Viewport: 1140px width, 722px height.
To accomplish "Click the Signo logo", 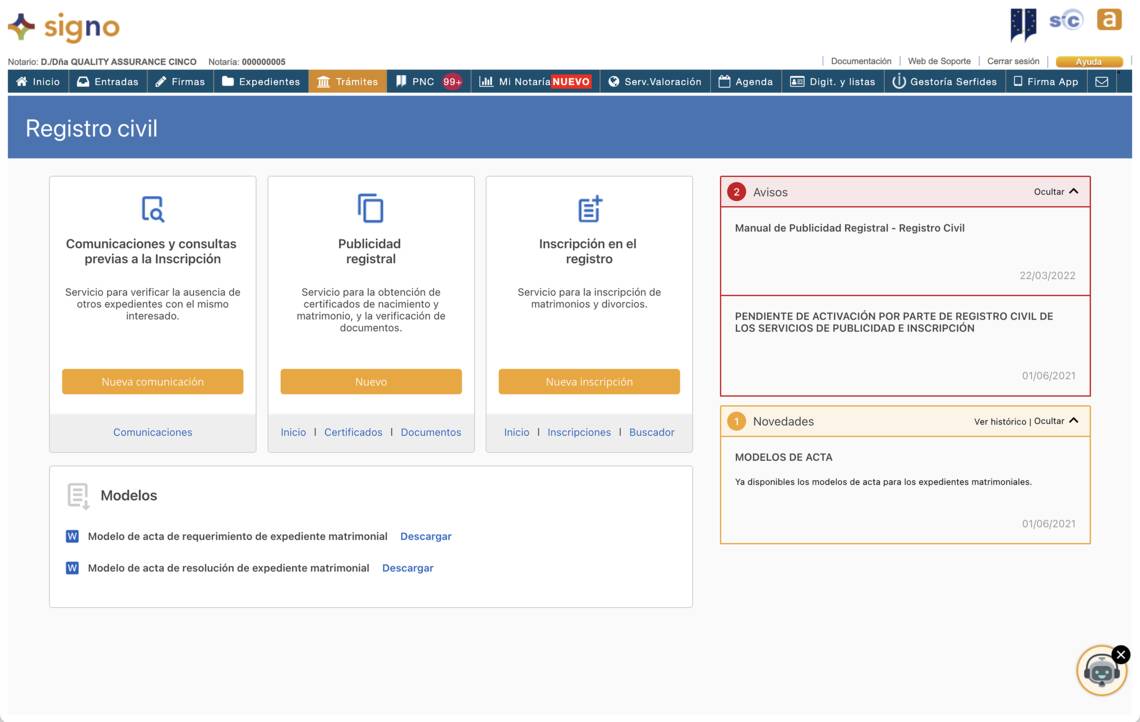I will [x=64, y=27].
